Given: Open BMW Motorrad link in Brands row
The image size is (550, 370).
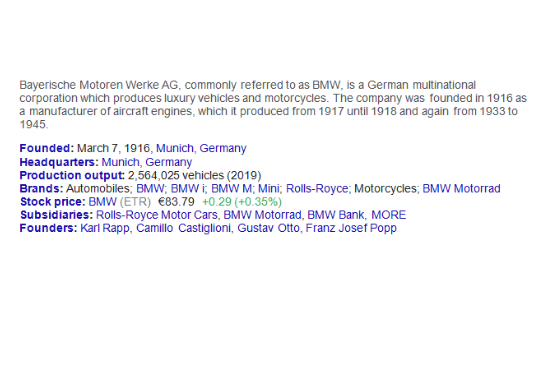Looking at the screenshot, I should tap(461, 189).
